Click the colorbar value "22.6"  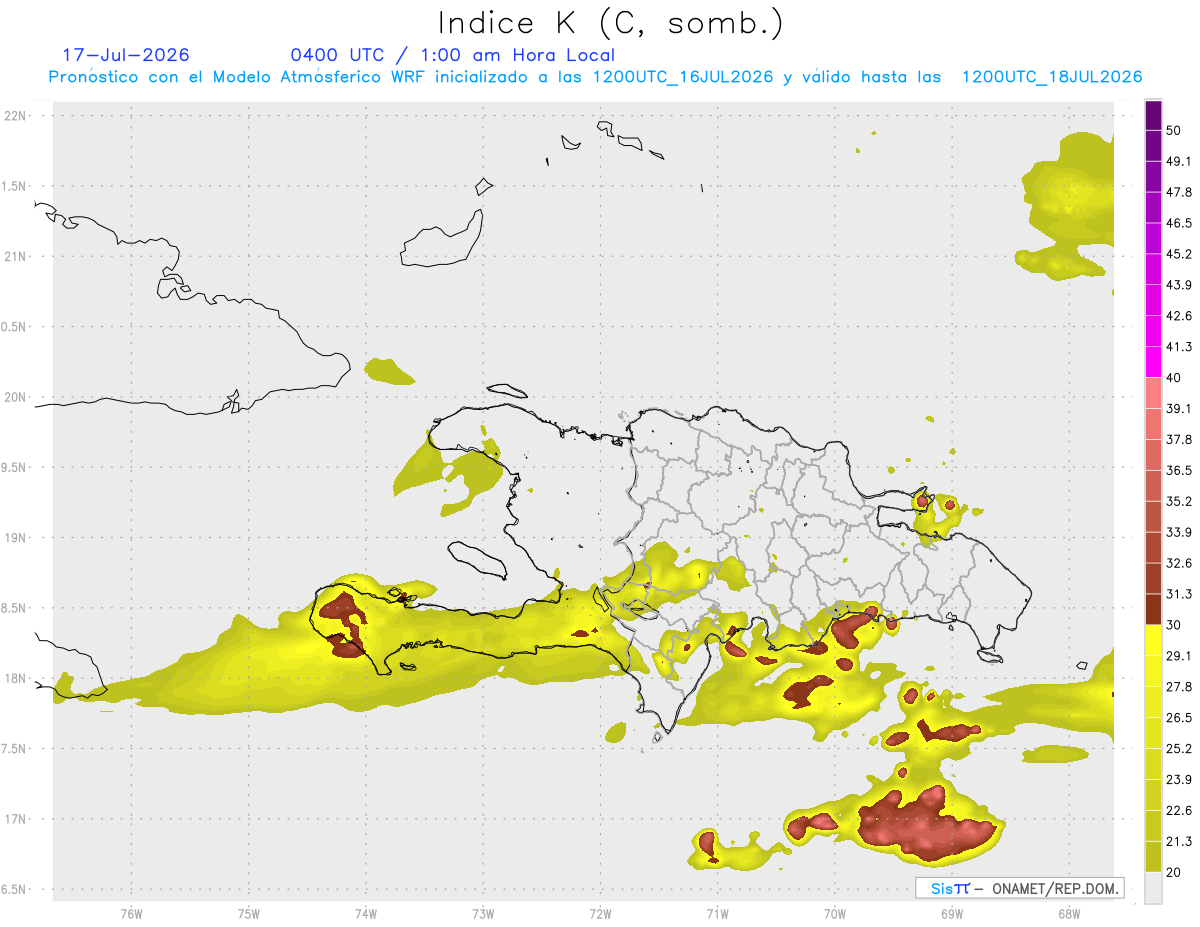point(1179,810)
